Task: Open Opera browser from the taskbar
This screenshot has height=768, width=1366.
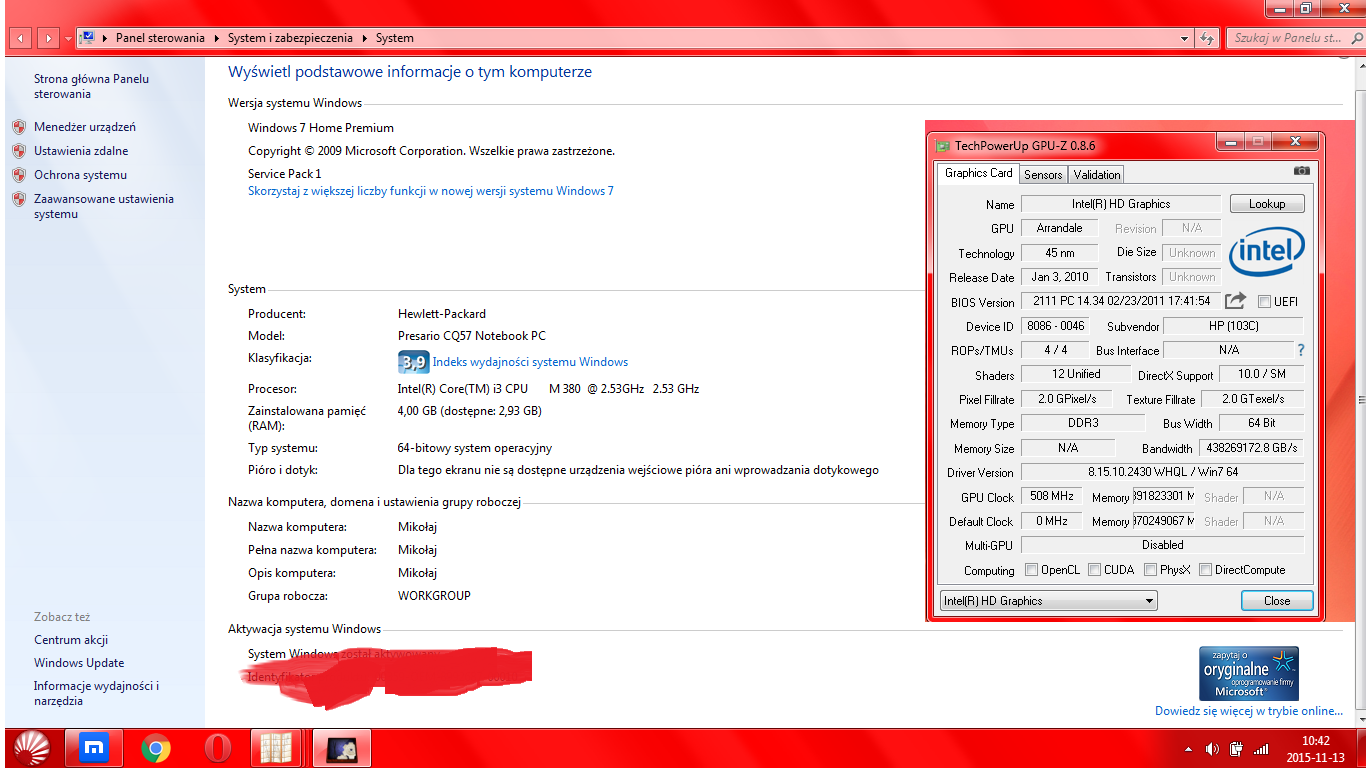Action: [217, 747]
